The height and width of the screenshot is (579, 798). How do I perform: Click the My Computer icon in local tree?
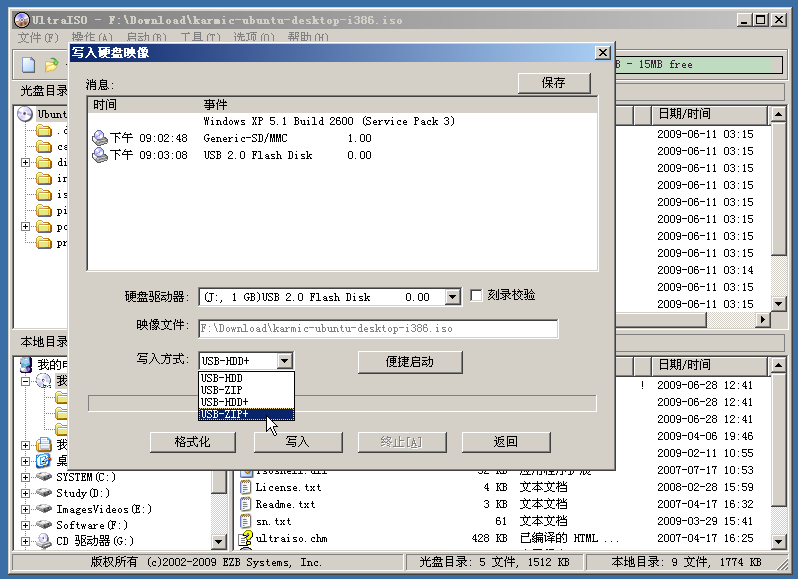coord(25,364)
